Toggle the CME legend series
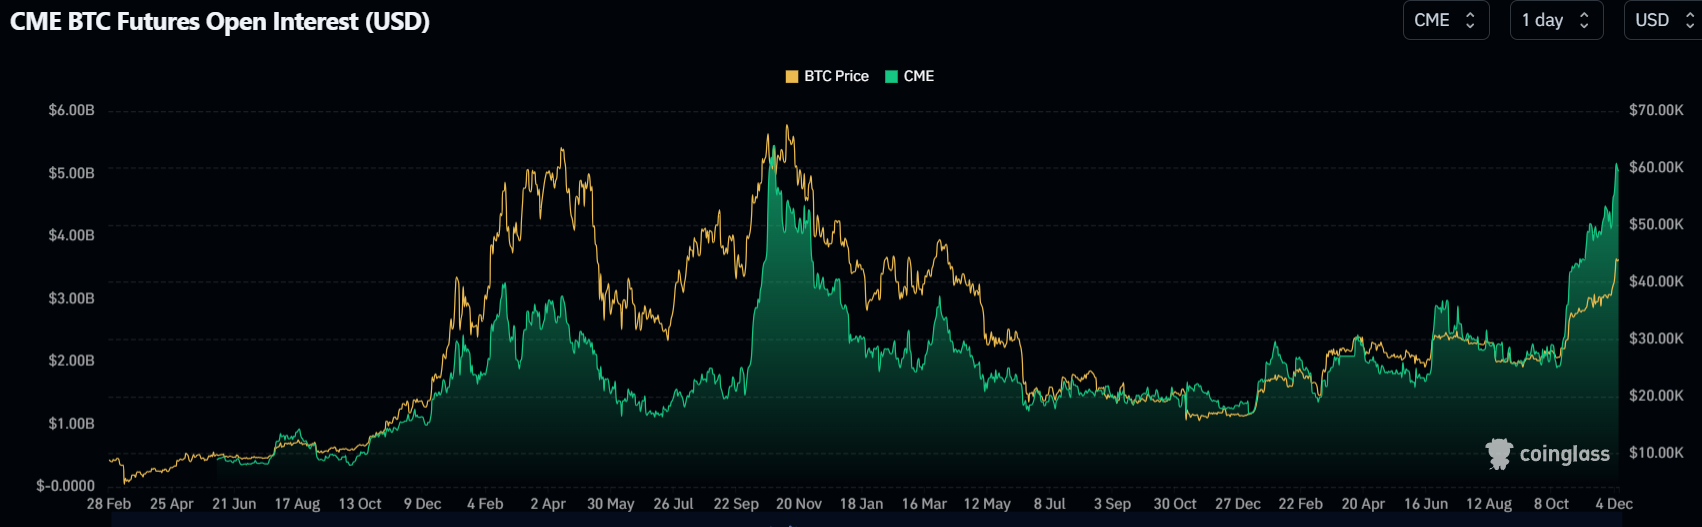Screen dimensions: 1702x527 [910, 76]
